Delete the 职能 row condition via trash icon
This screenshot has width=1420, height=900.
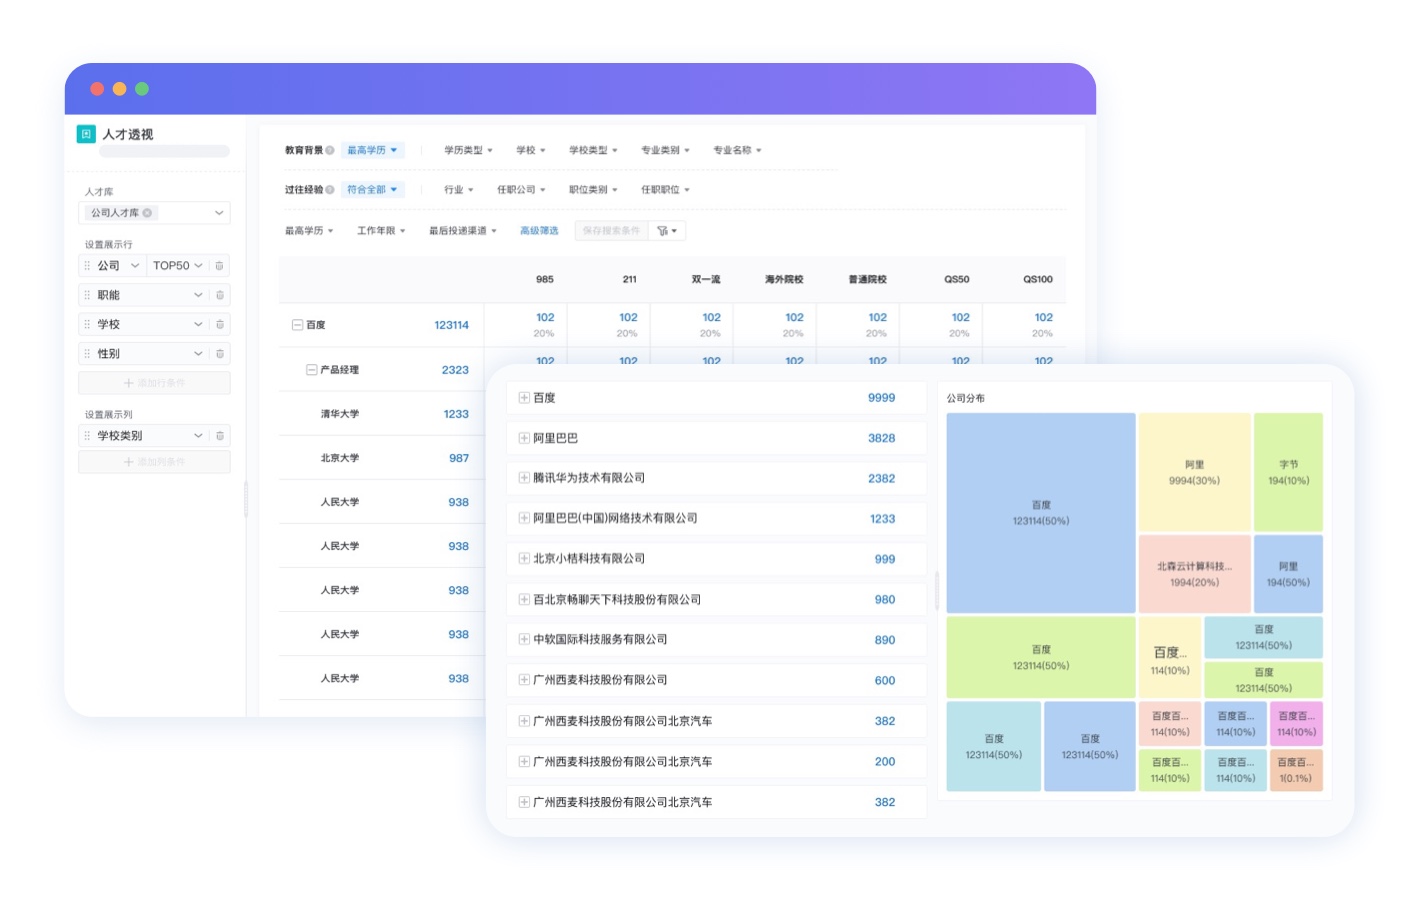point(220,295)
